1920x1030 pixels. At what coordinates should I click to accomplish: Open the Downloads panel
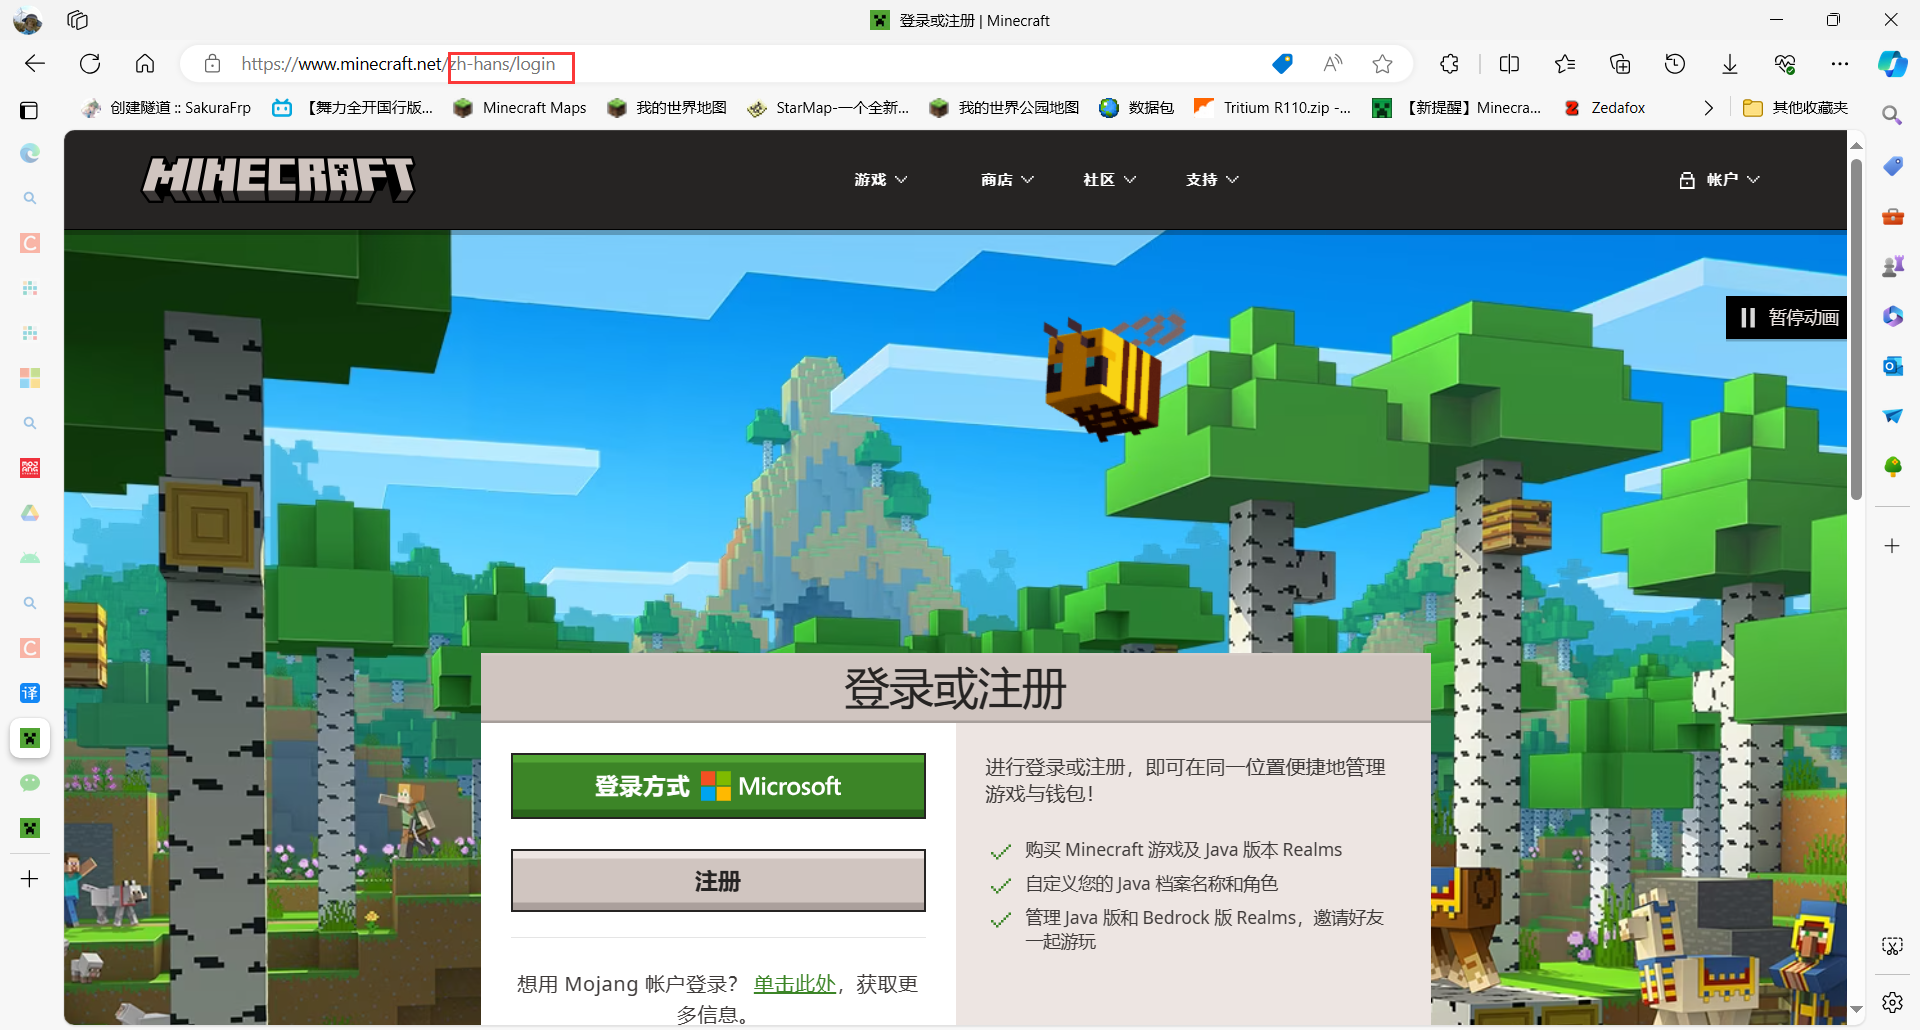pyautogui.click(x=1730, y=64)
